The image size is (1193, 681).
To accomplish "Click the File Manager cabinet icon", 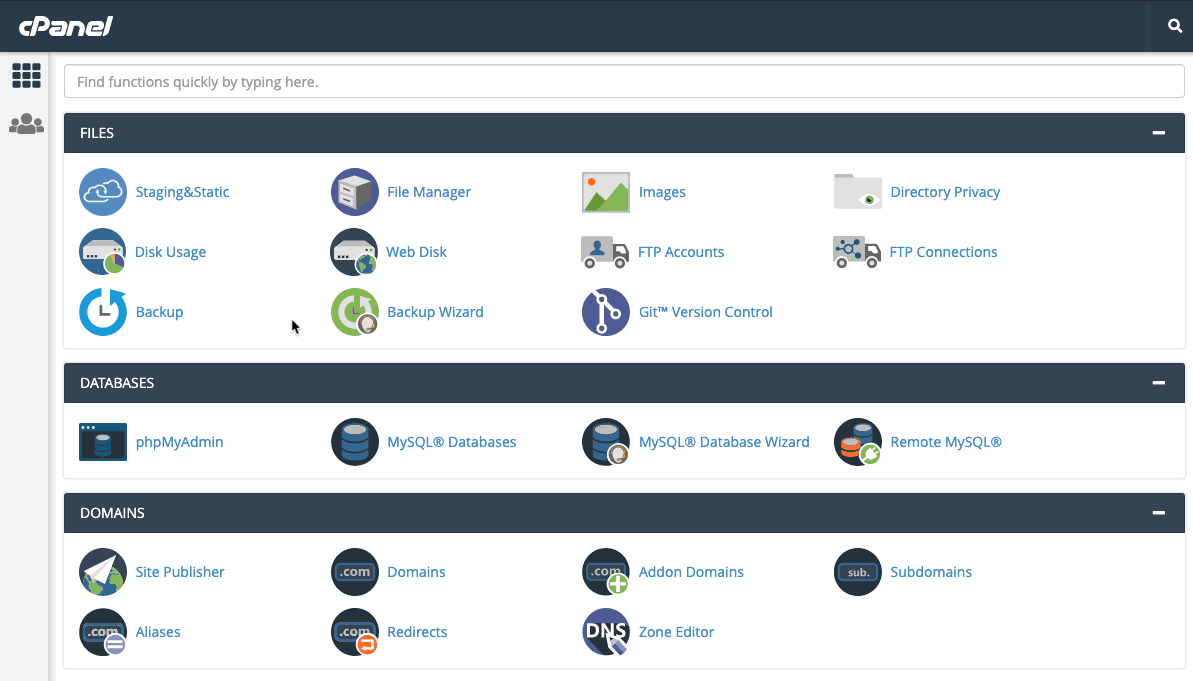I will coord(355,192).
